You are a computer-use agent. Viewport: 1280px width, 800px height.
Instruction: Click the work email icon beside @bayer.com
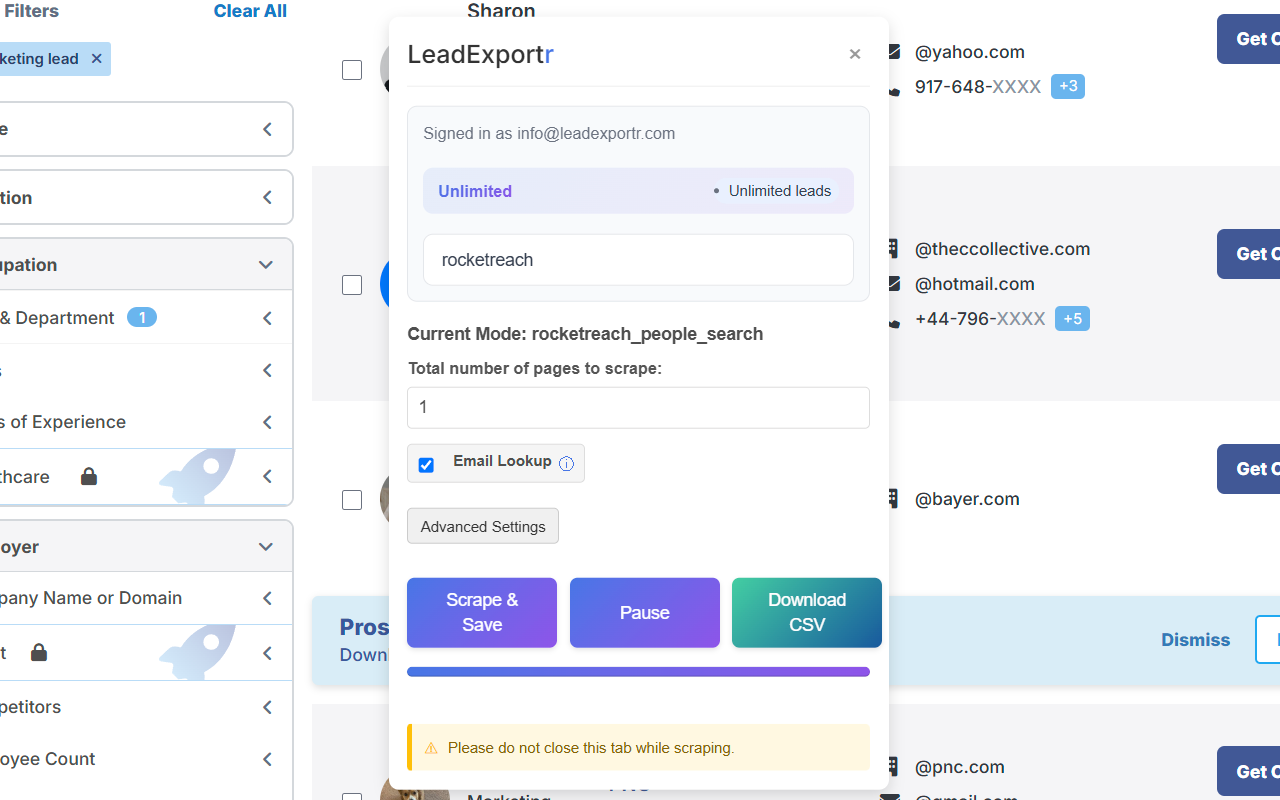[x=893, y=499]
